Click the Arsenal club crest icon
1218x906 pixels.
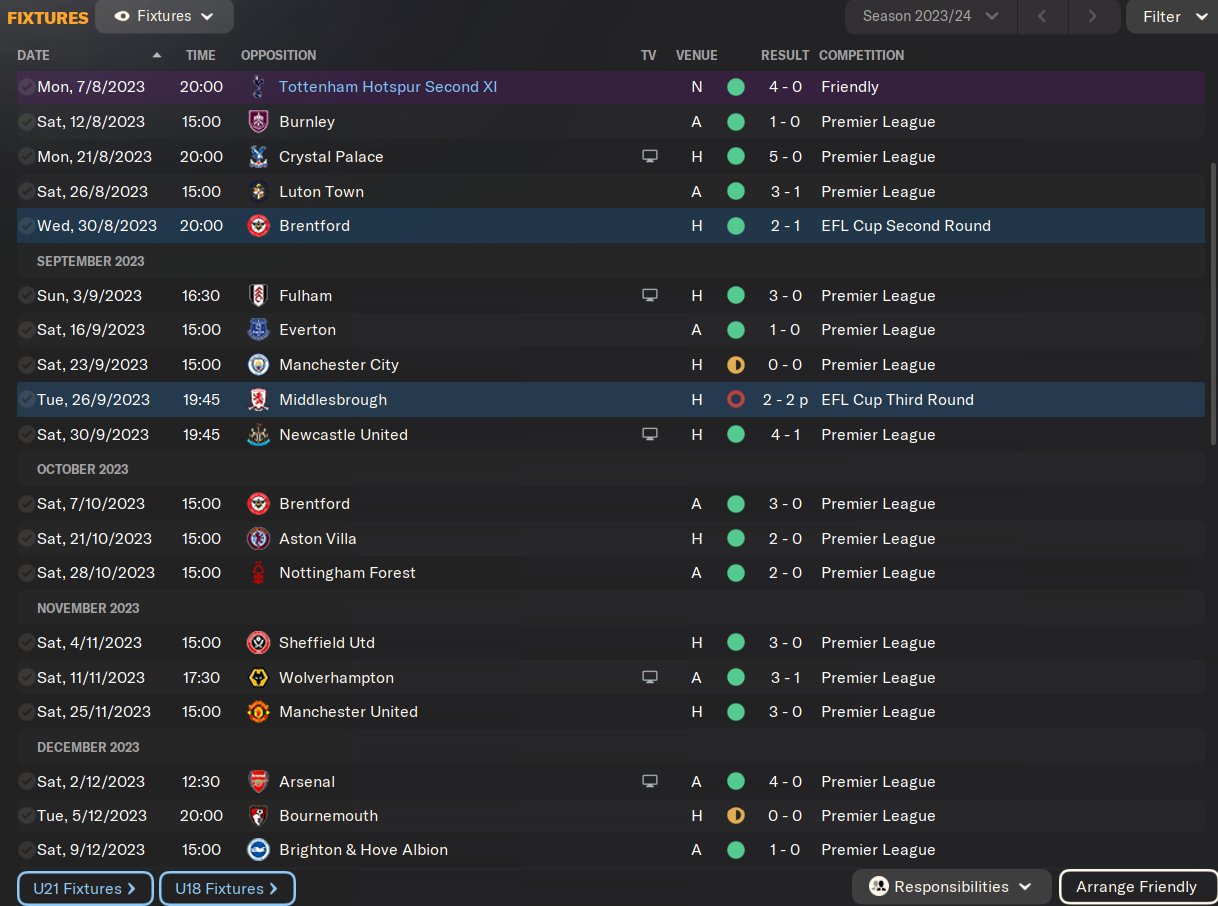[258, 782]
